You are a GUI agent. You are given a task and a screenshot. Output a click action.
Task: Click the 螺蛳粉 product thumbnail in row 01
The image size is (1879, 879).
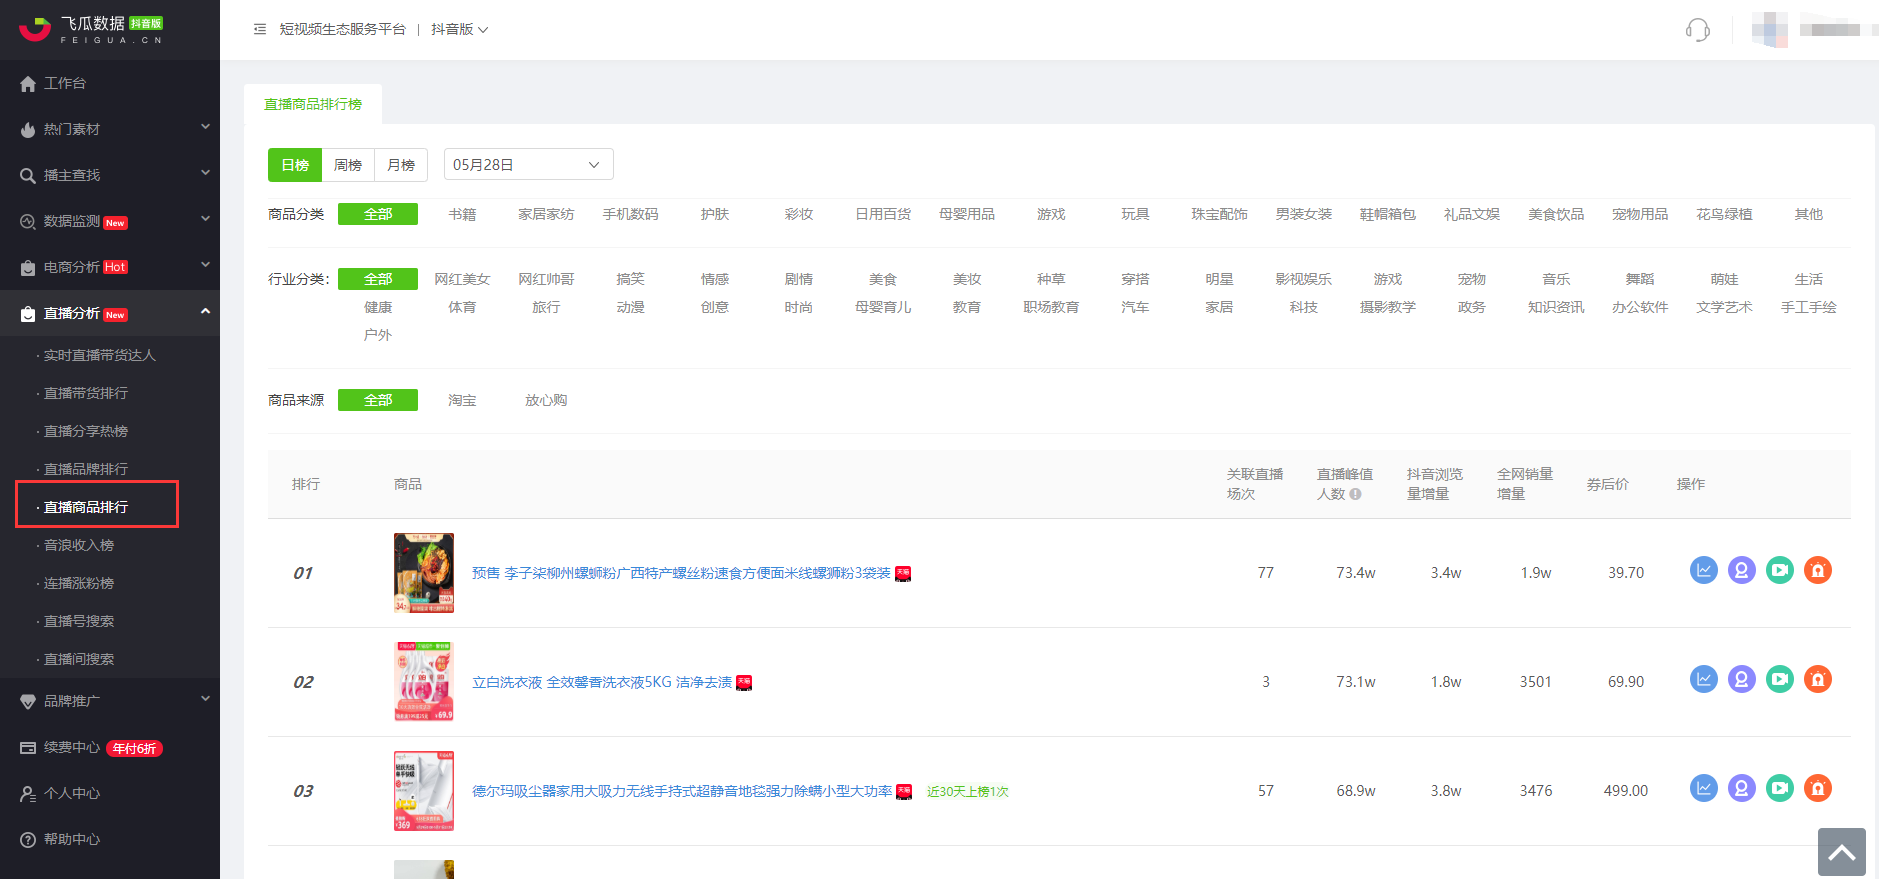tap(424, 573)
